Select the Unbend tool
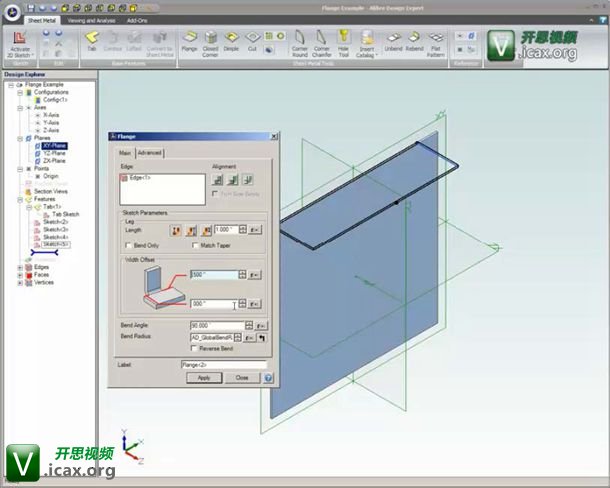This screenshot has height=488, width=610. click(x=393, y=42)
